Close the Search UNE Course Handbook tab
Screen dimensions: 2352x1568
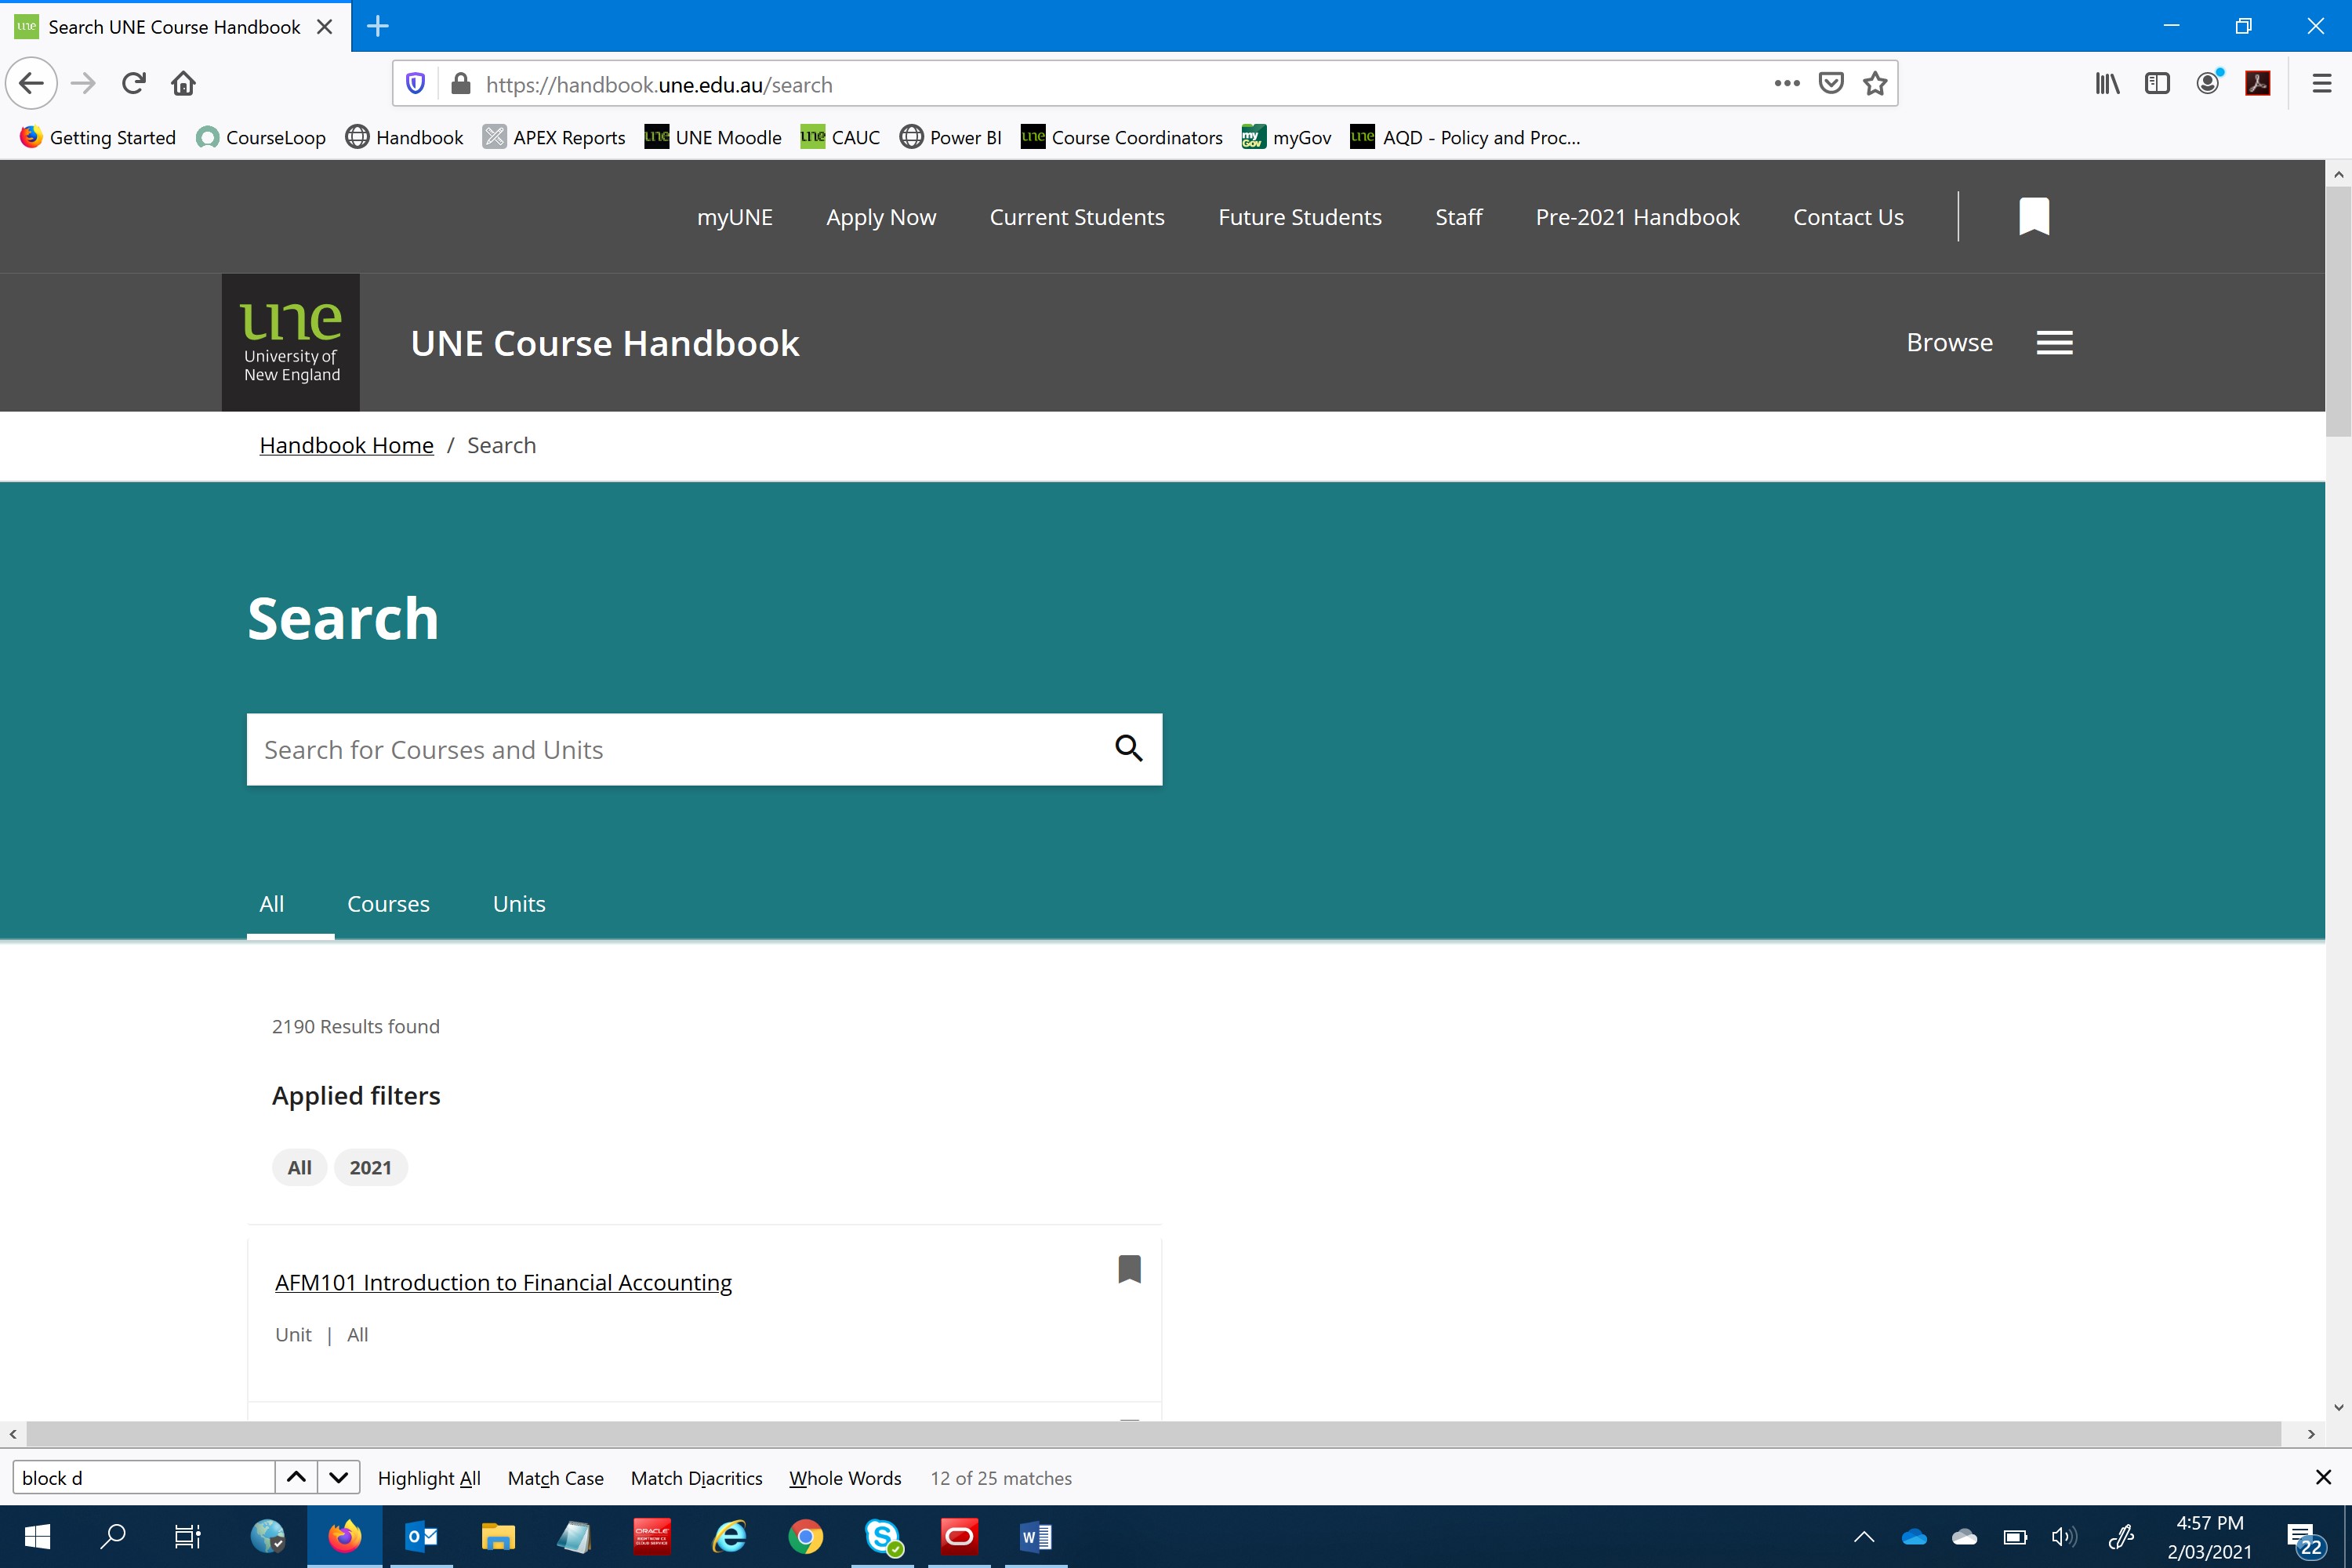click(324, 27)
